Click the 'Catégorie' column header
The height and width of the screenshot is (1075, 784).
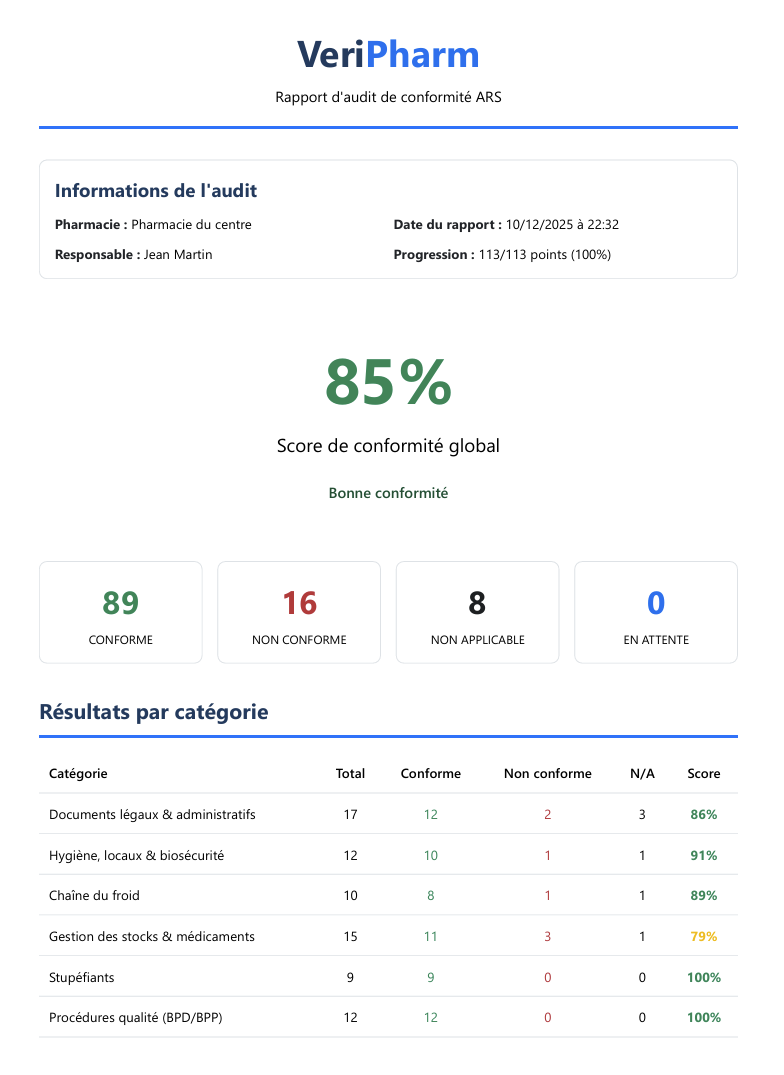[78, 773]
